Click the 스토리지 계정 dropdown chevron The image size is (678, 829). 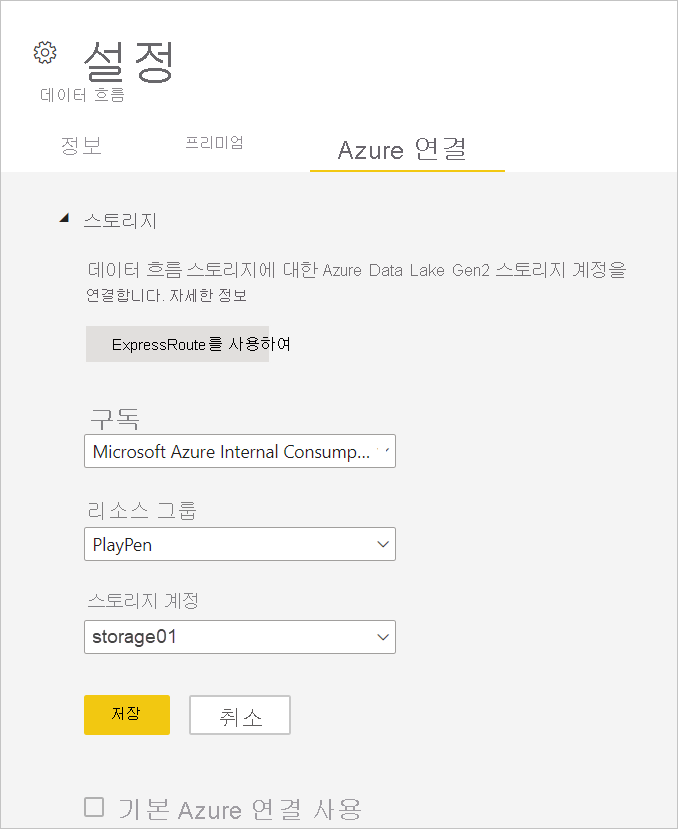tap(382, 637)
